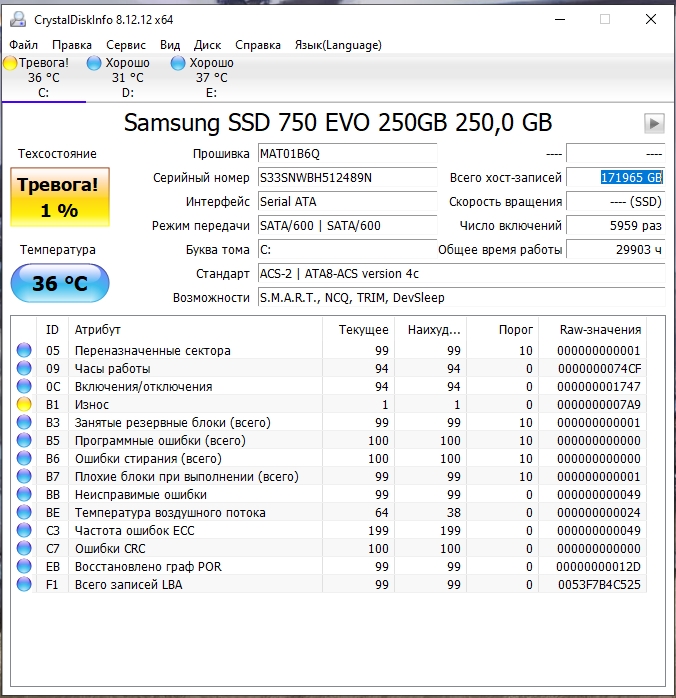The image size is (676, 698).
Task: Click raw value 0000000012D in POR row
Action: point(598,567)
